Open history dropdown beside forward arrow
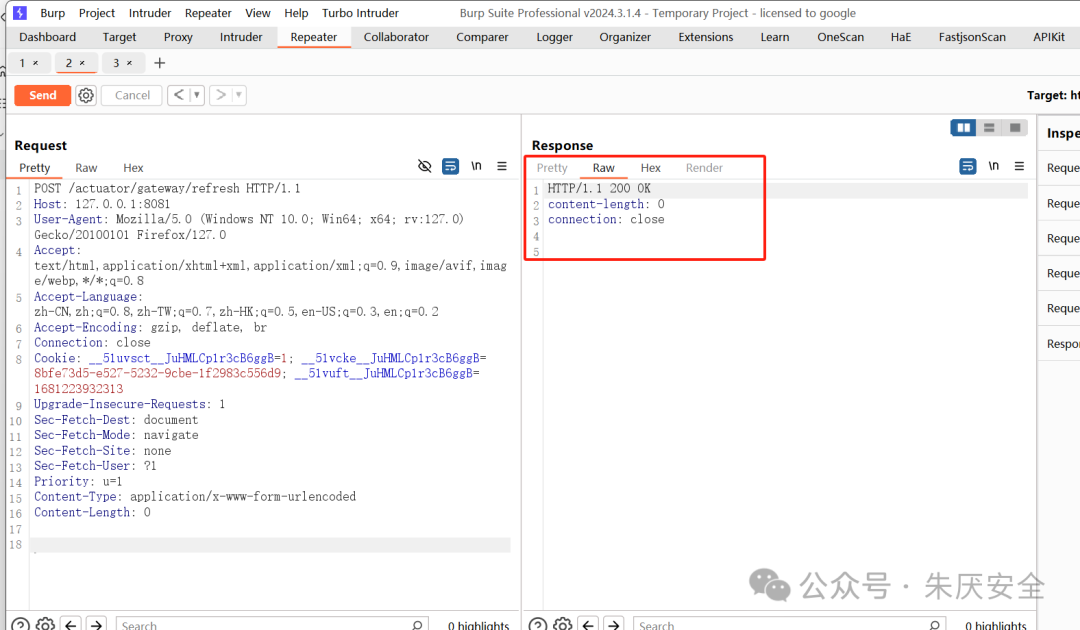The image size is (1080, 630). [x=238, y=95]
